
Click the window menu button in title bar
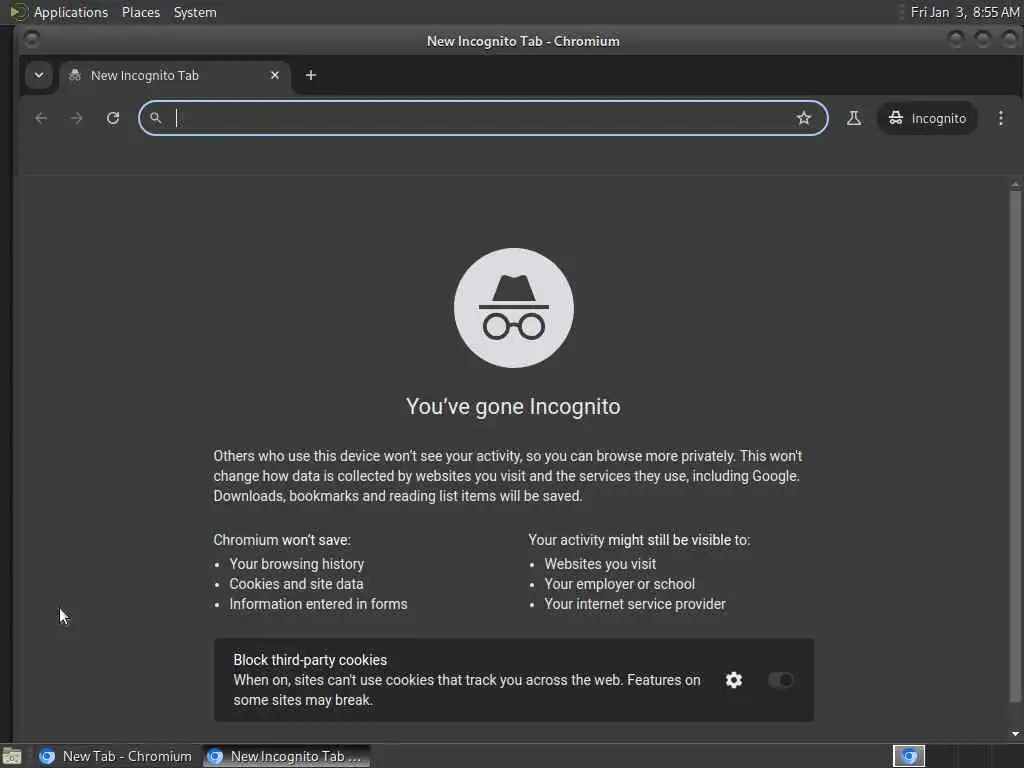(x=31, y=40)
